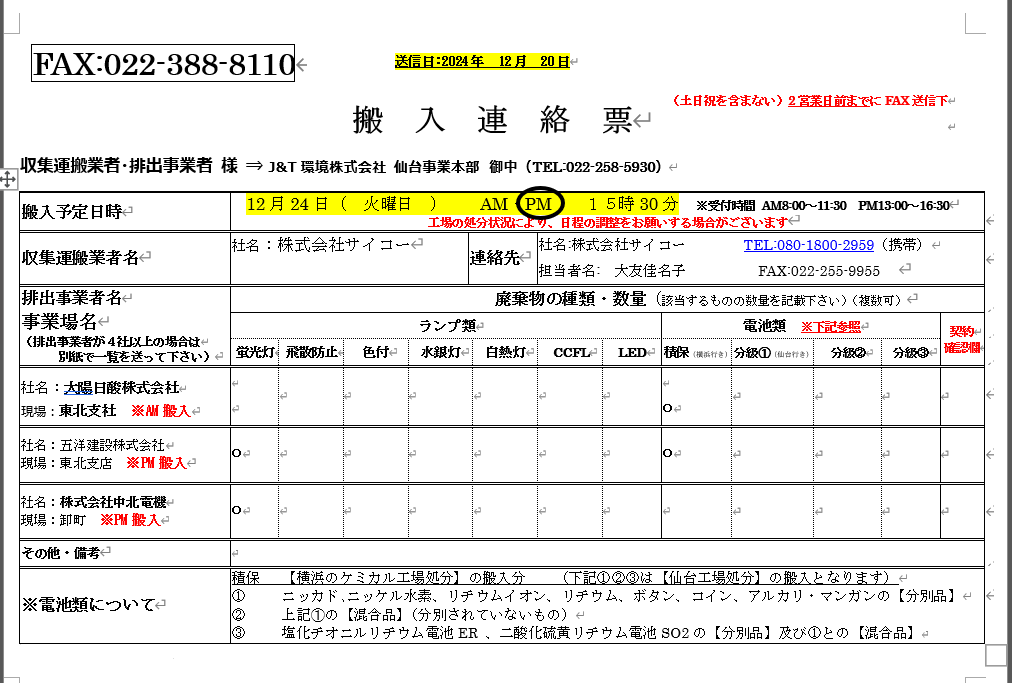Image resolution: width=1012 pixels, height=683 pixels.
Task: Click the highlighted 12月24日 delivery date
Action: pos(287,204)
